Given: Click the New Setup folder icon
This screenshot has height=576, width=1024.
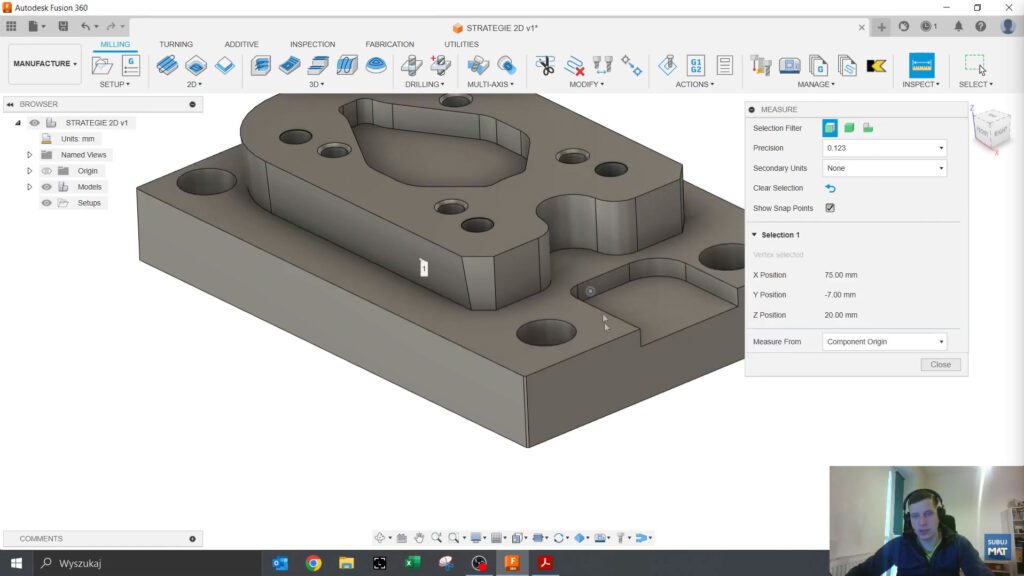Looking at the screenshot, I should pyautogui.click(x=102, y=66).
